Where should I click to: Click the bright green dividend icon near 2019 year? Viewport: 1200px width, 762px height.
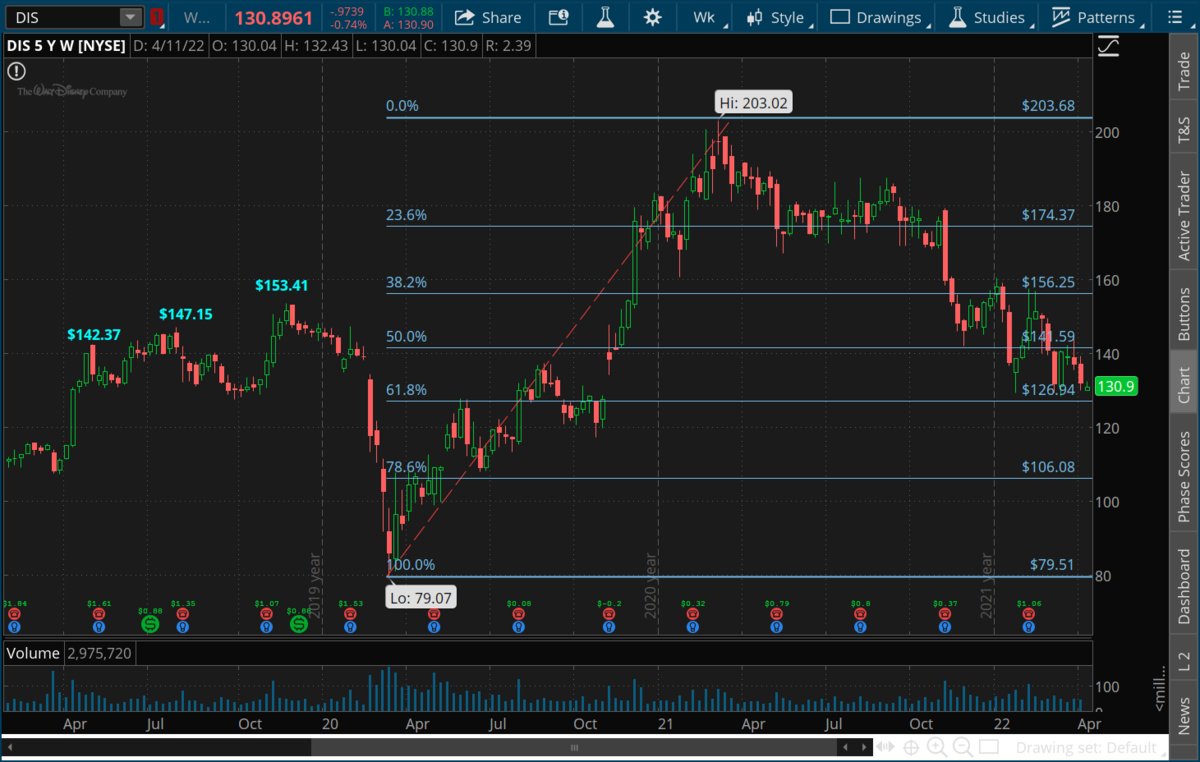pos(298,624)
